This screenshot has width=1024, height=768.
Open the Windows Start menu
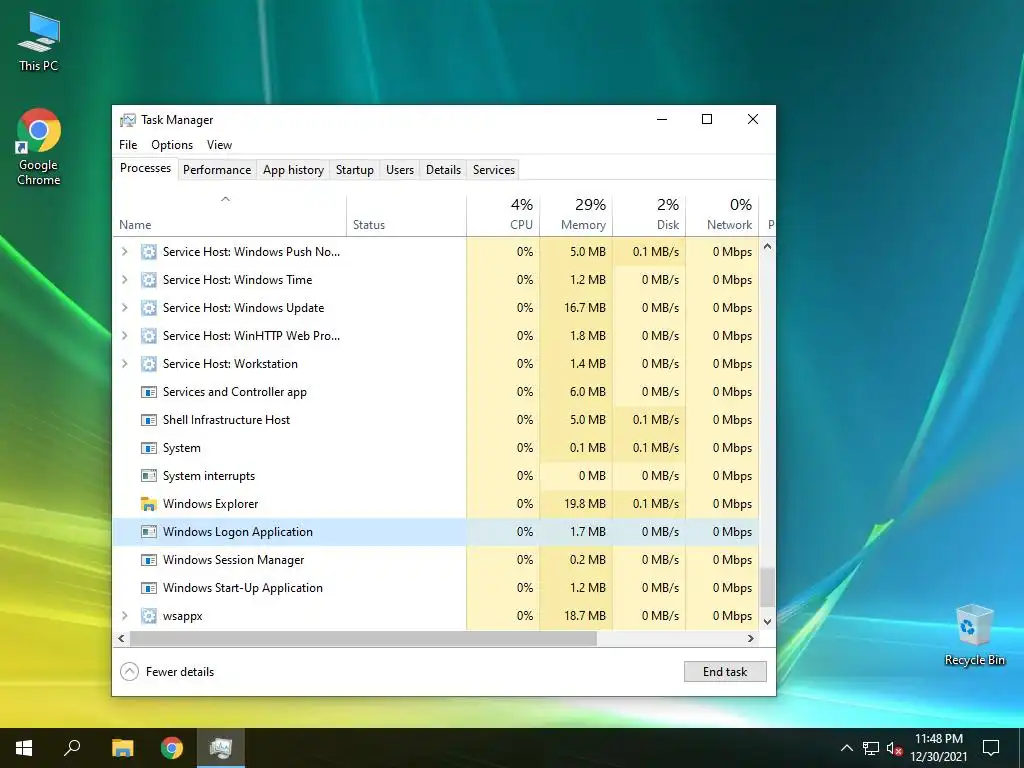pyautogui.click(x=24, y=748)
